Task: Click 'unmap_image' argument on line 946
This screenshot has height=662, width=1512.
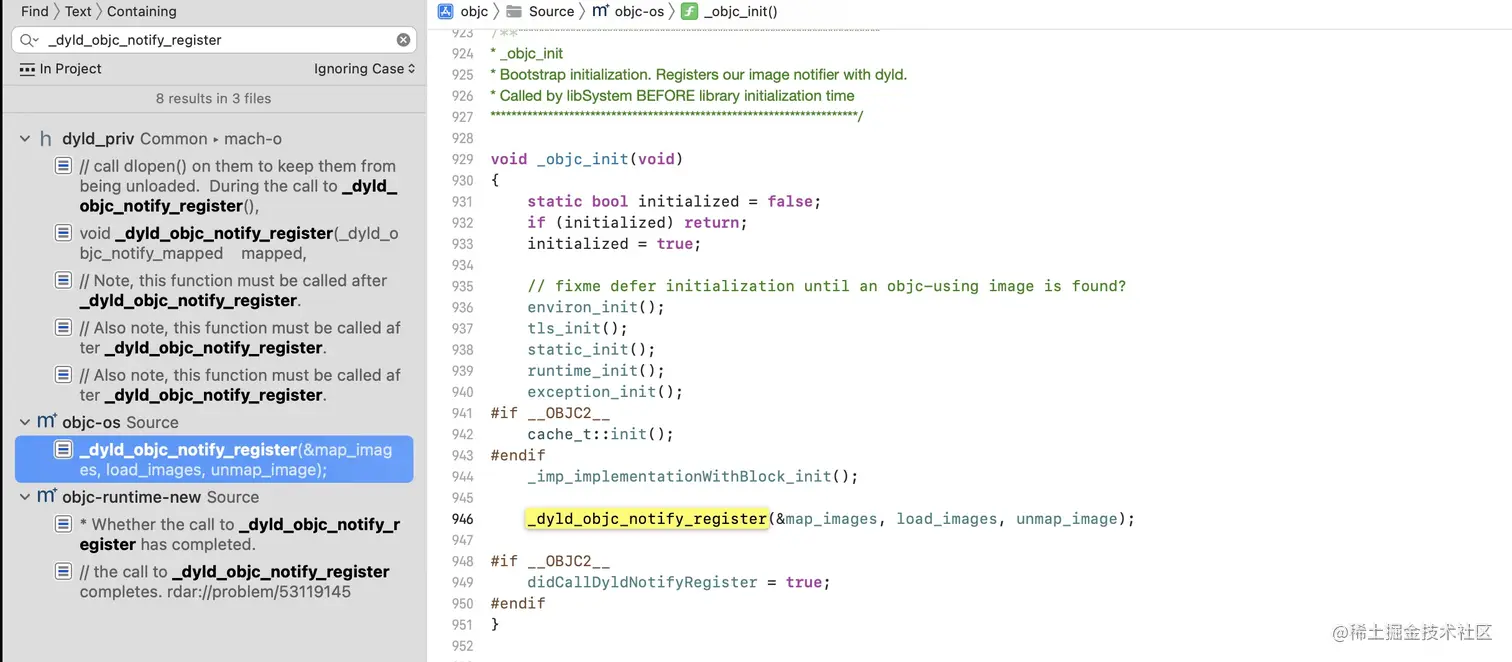Action: pyautogui.click(x=1066, y=519)
